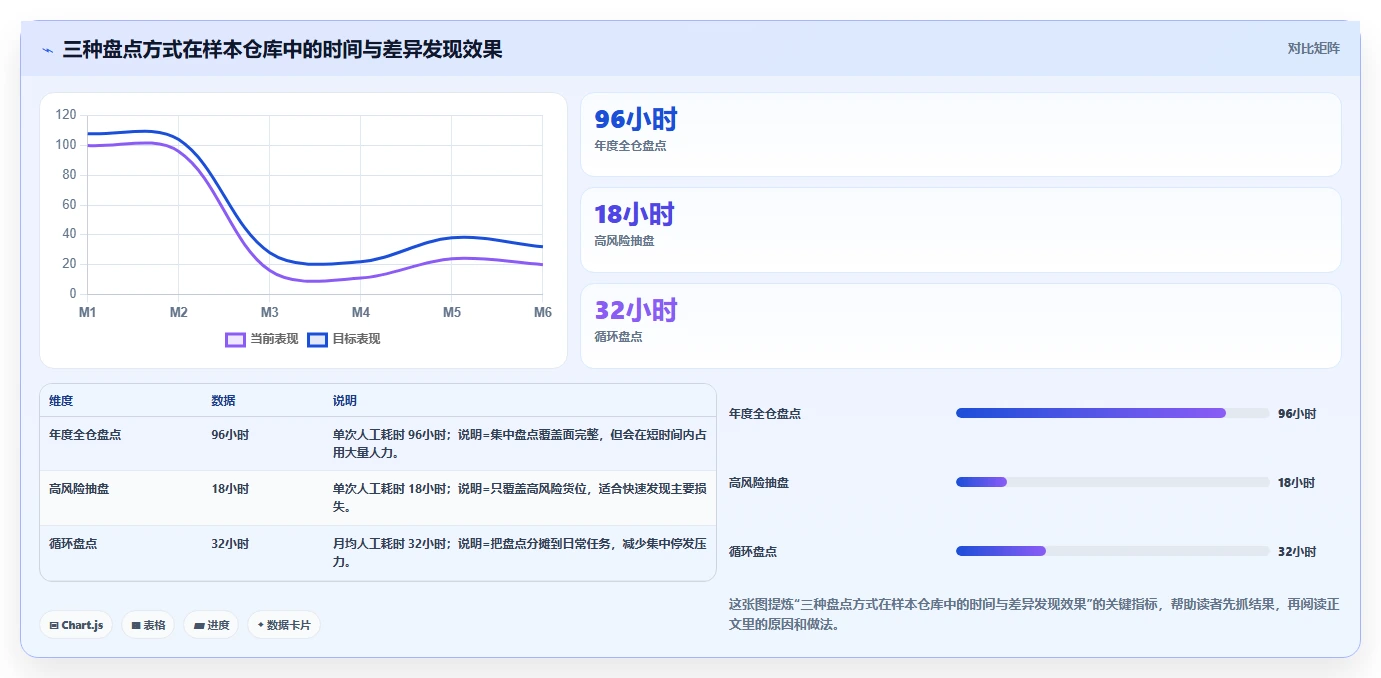Click the 维度 column header
This screenshot has width=1381, height=678.
tap(61, 401)
